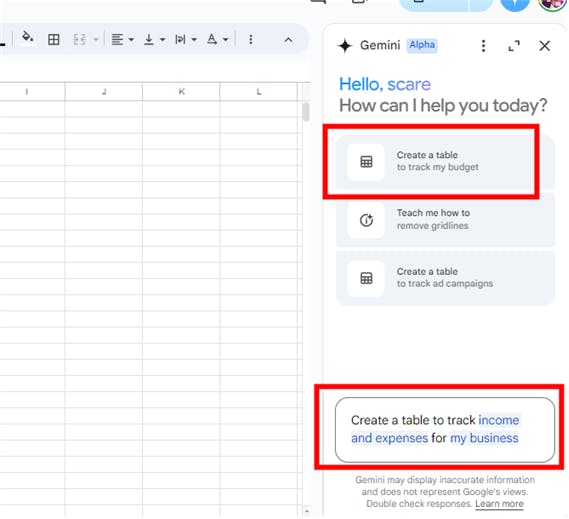
Task: Click the merge cells icon
Action: (x=79, y=39)
